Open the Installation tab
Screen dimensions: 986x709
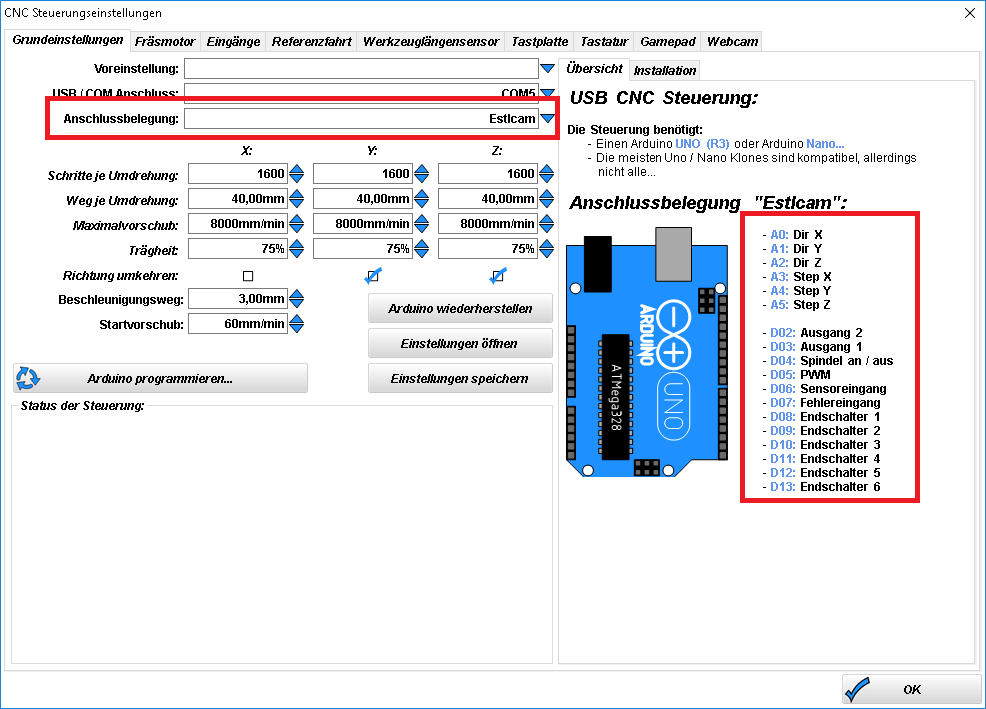[665, 70]
